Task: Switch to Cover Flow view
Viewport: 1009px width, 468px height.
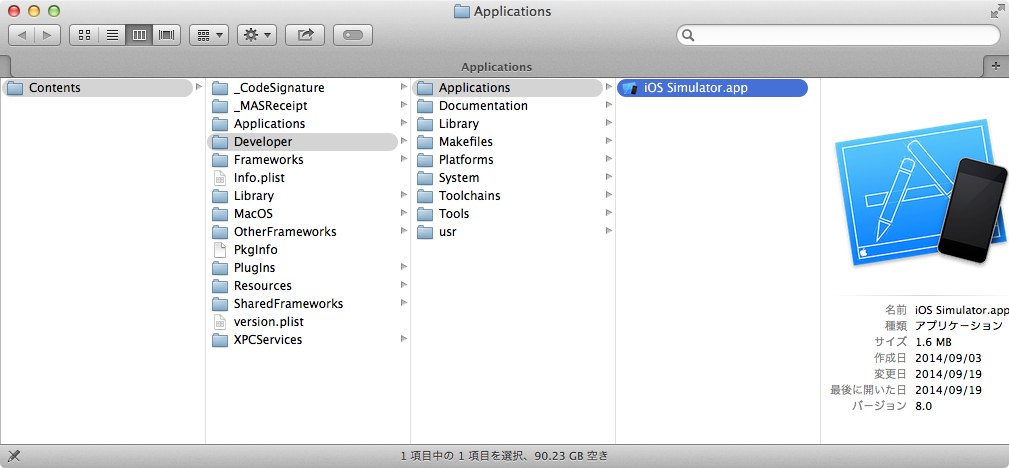Action: [167, 35]
